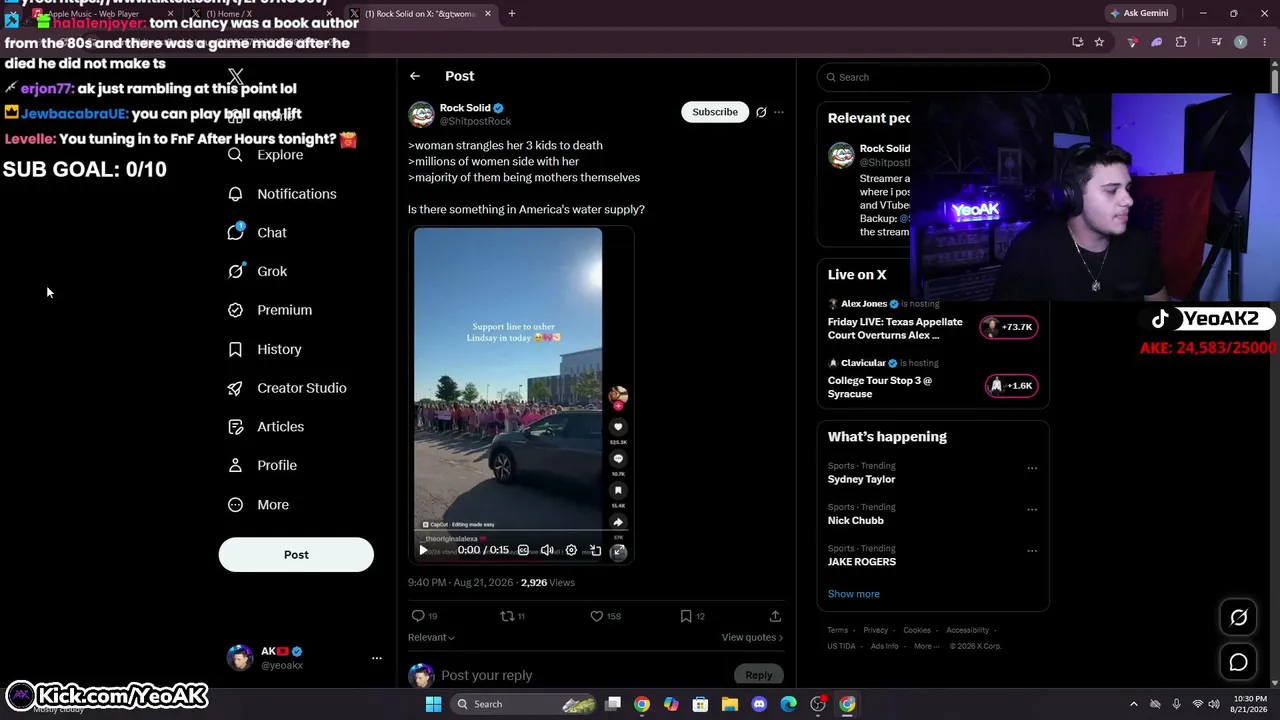Open Rock Solid's profile avatar on post

point(421,114)
